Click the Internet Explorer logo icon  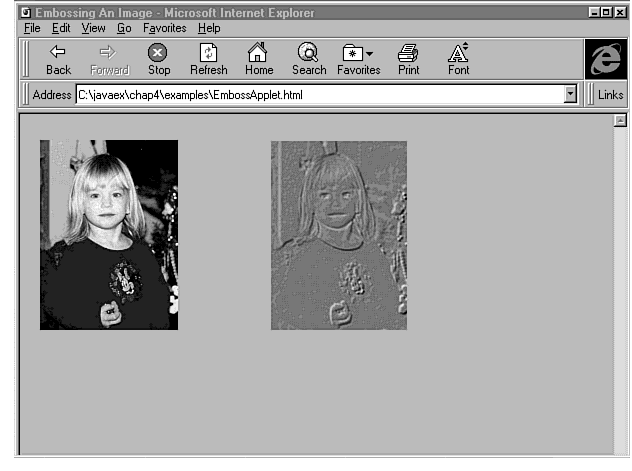point(604,59)
